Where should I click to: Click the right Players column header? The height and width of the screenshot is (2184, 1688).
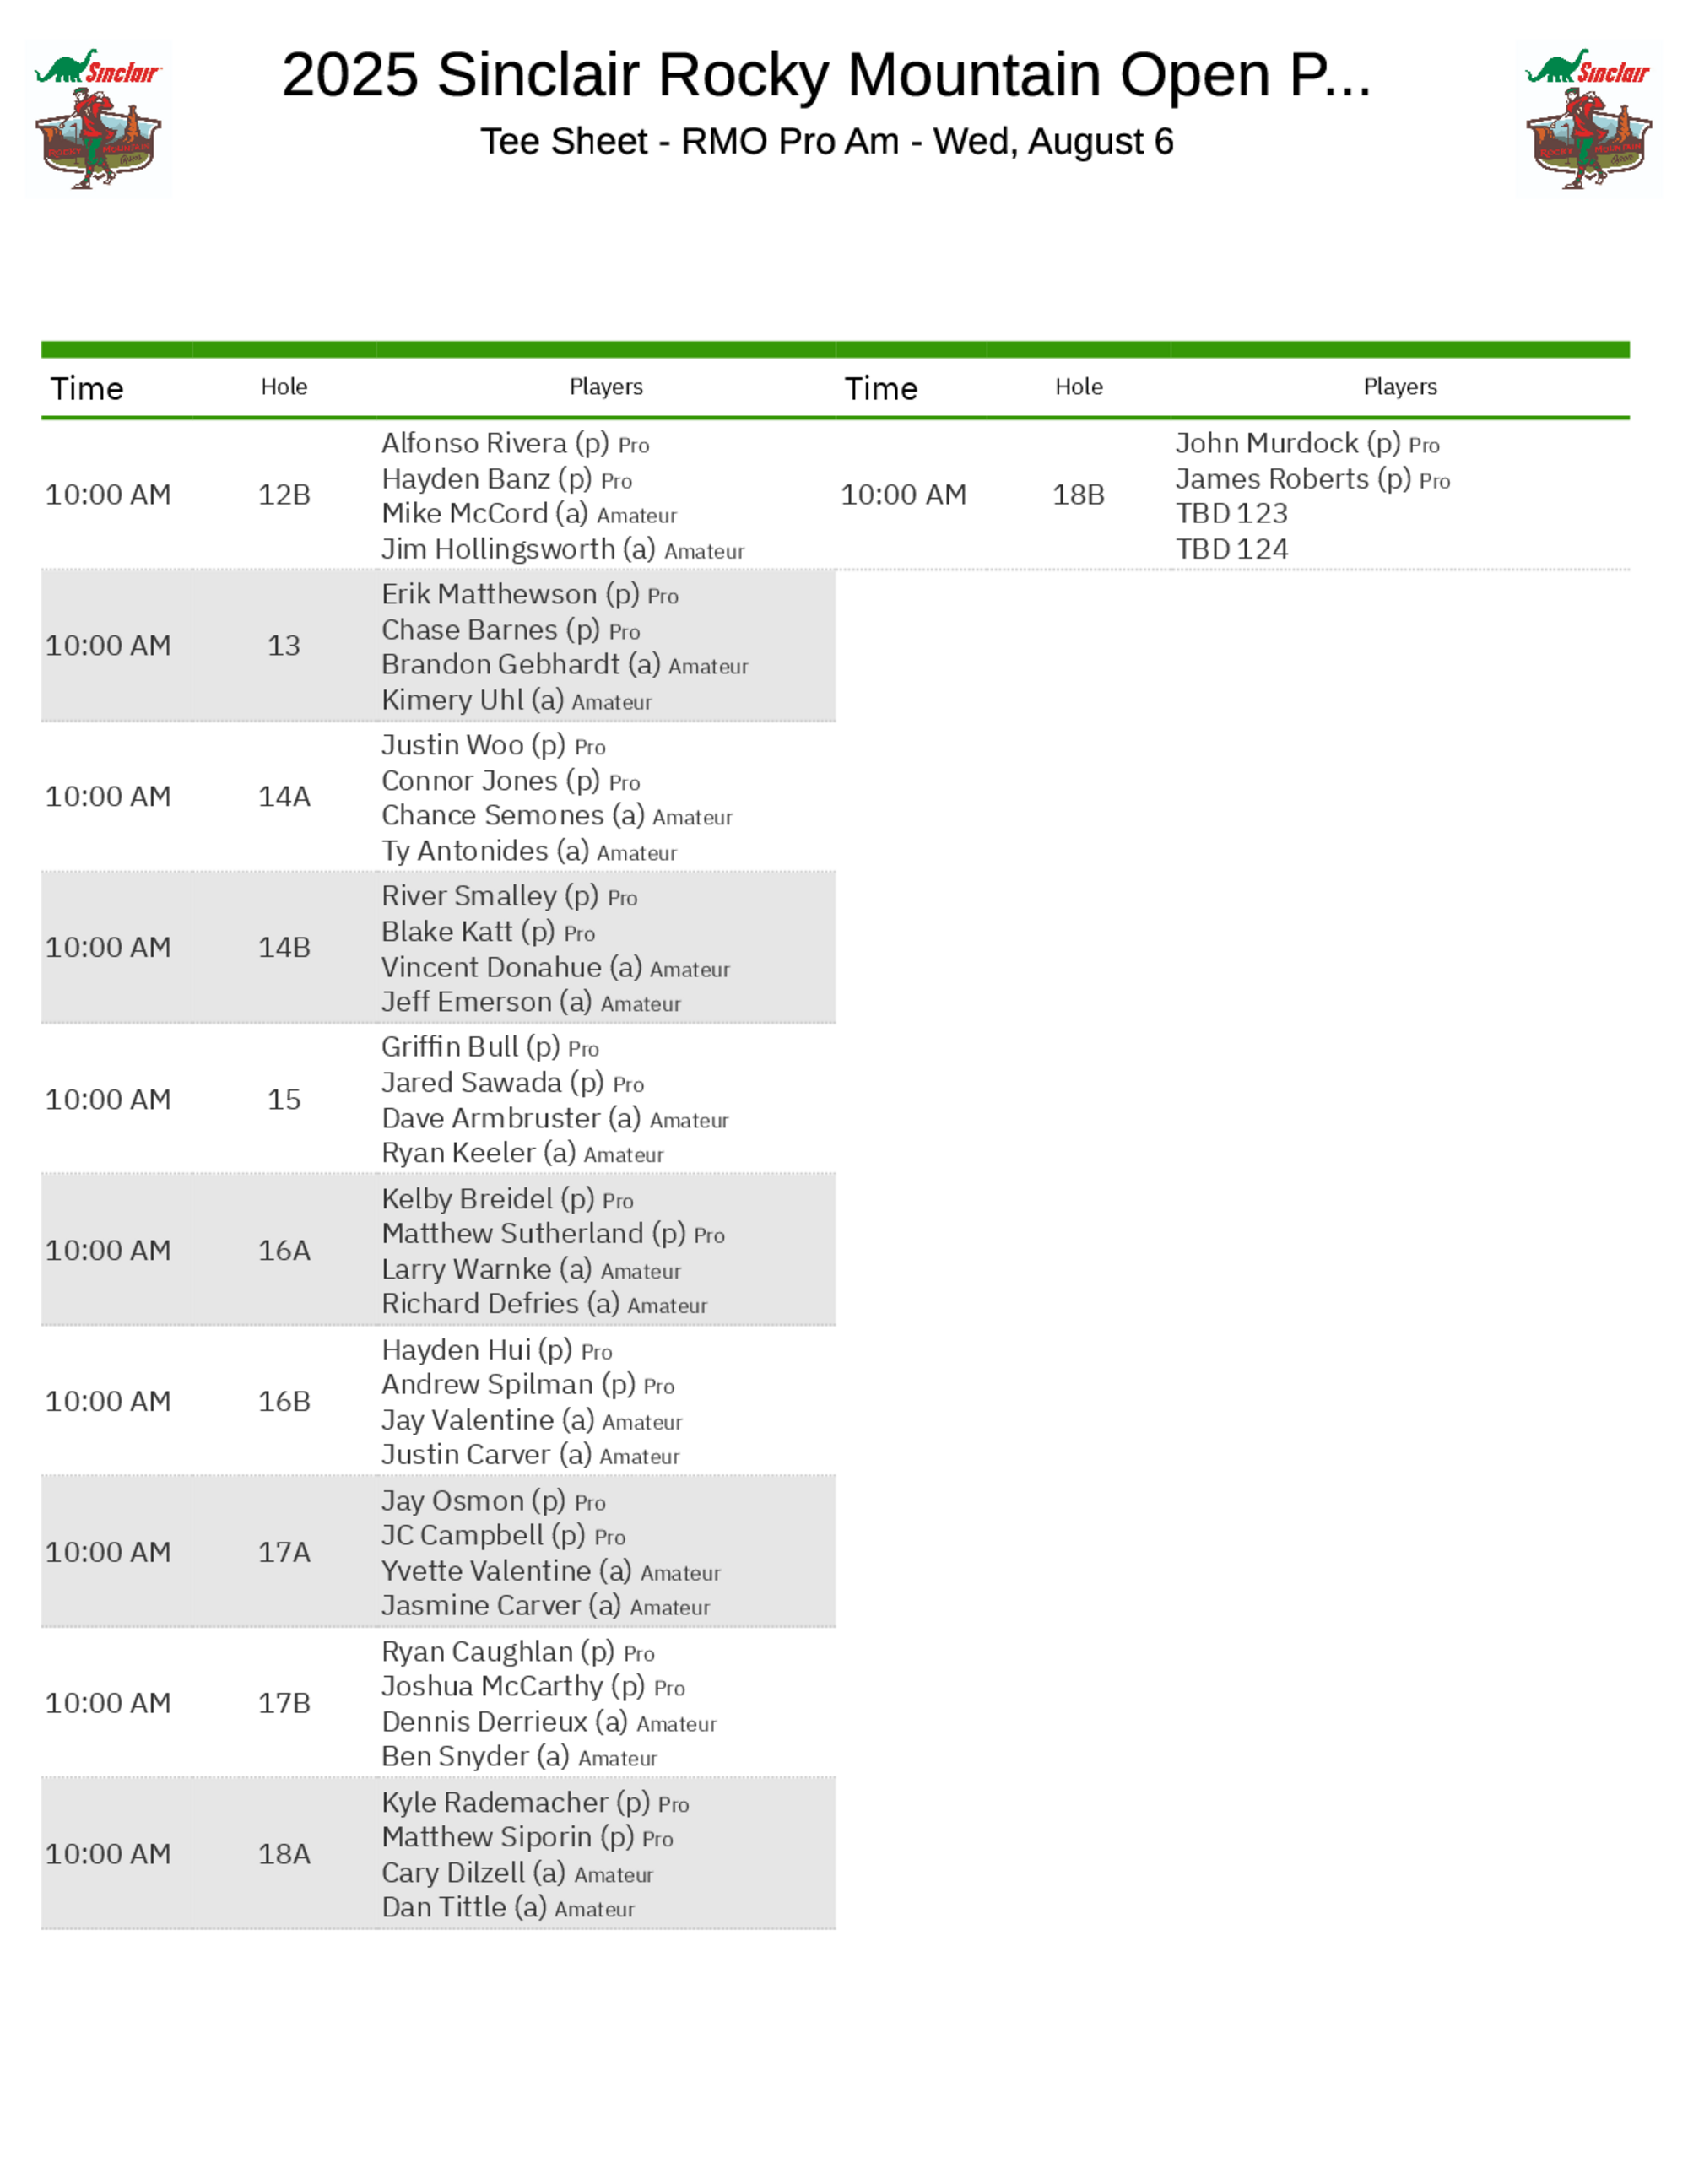click(x=1400, y=387)
